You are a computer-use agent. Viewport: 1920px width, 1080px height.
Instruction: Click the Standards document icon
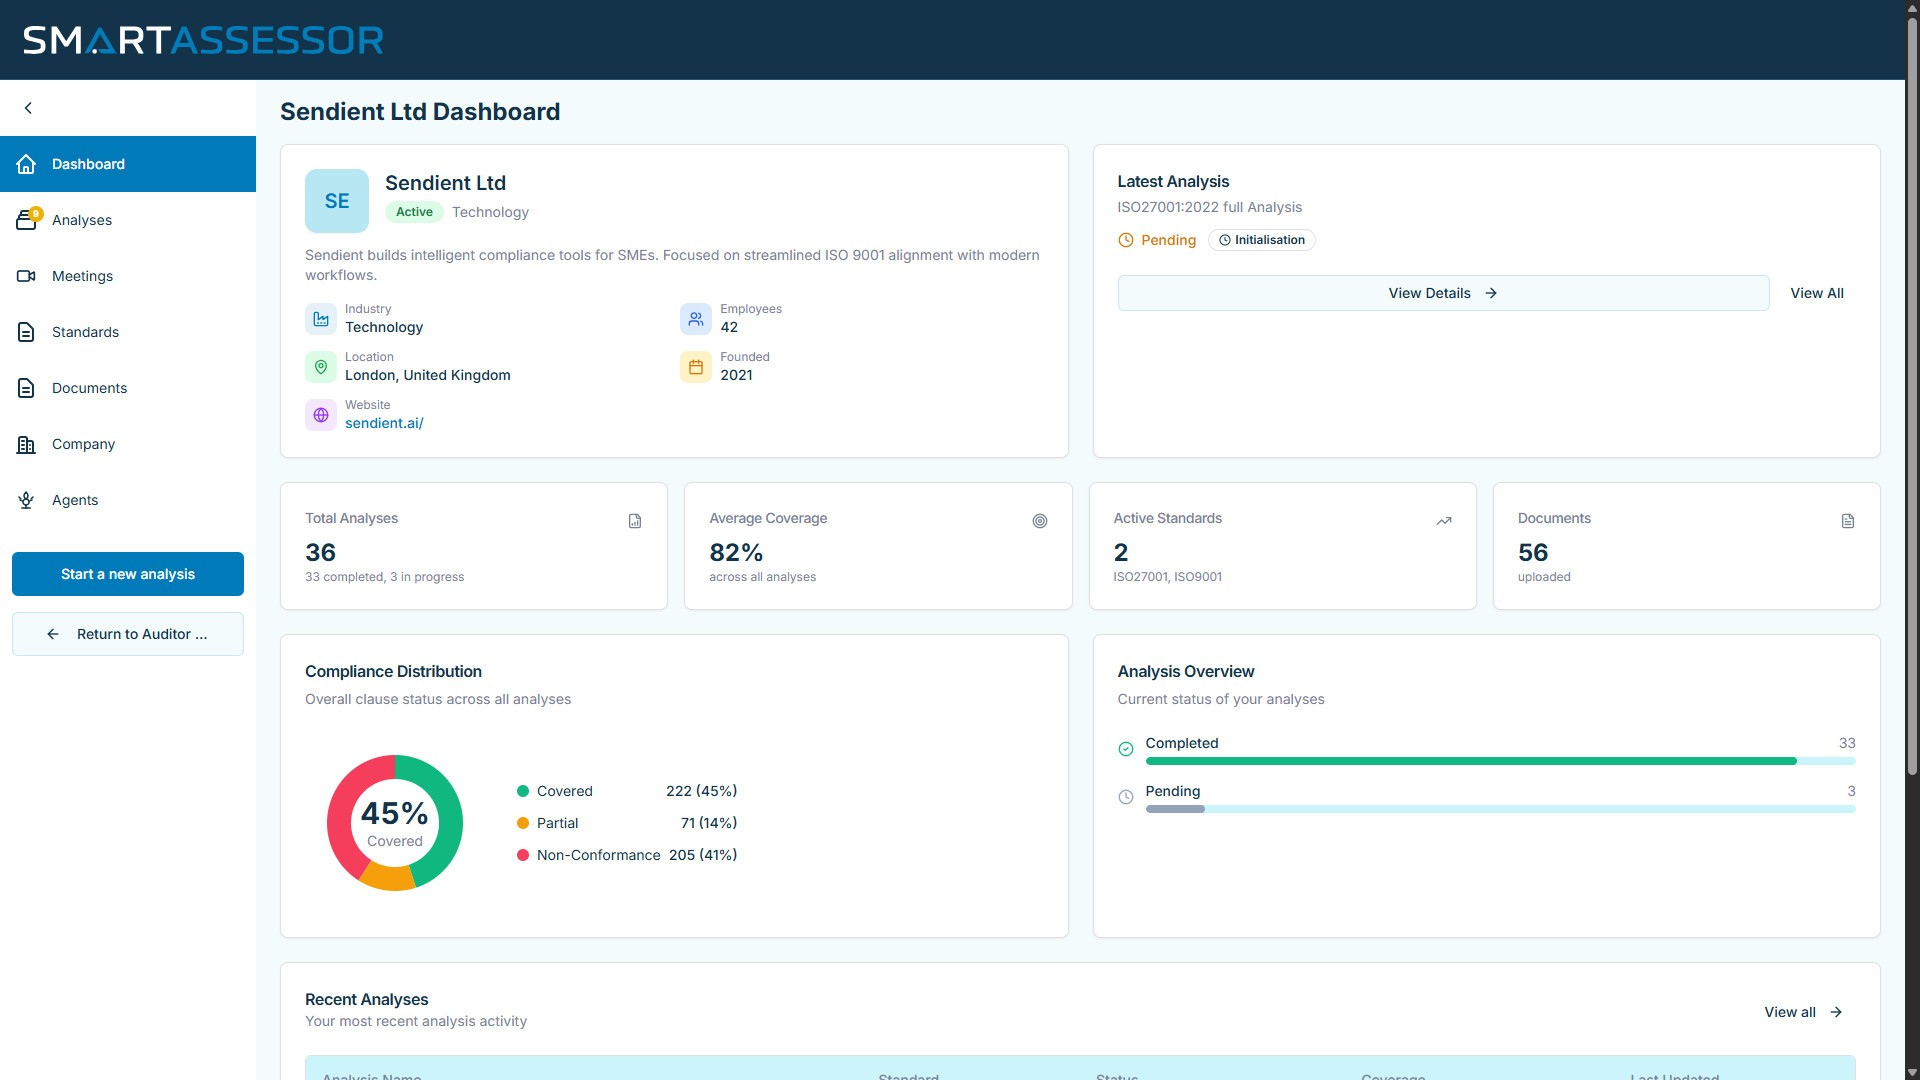(x=26, y=332)
